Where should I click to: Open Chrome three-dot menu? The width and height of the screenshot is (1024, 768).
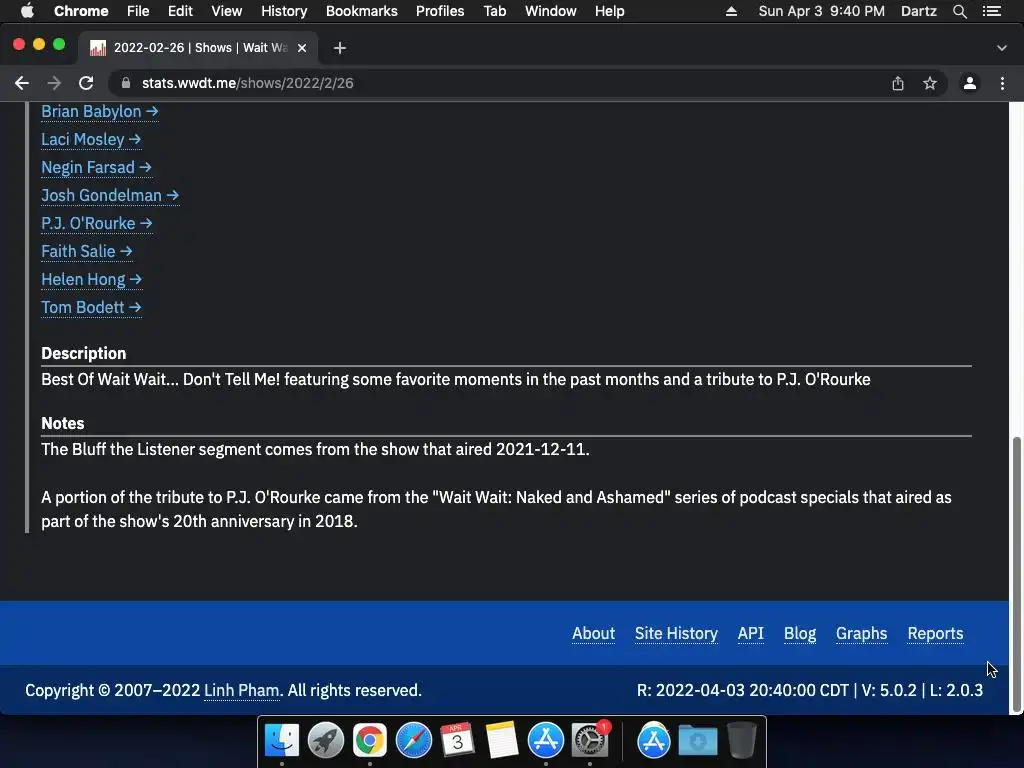[1002, 83]
